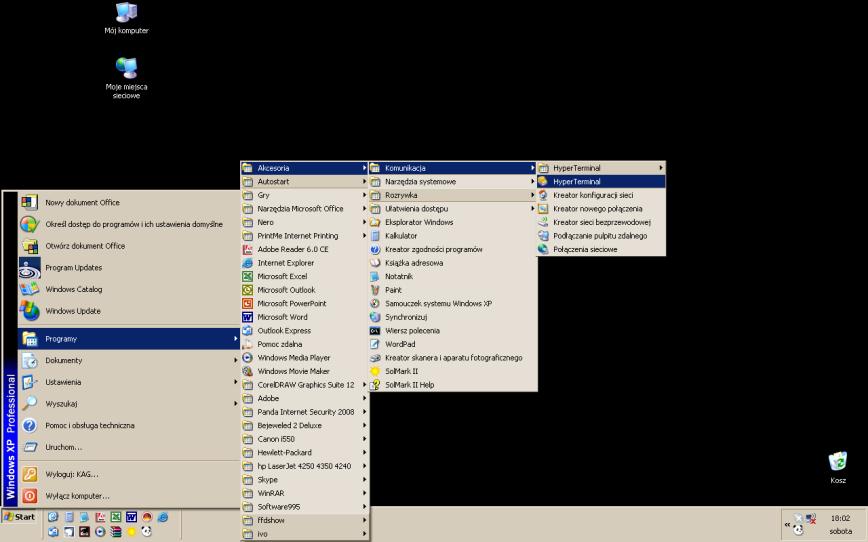Click the Adobe Reader 6.0 CE icon

click(x=247, y=250)
